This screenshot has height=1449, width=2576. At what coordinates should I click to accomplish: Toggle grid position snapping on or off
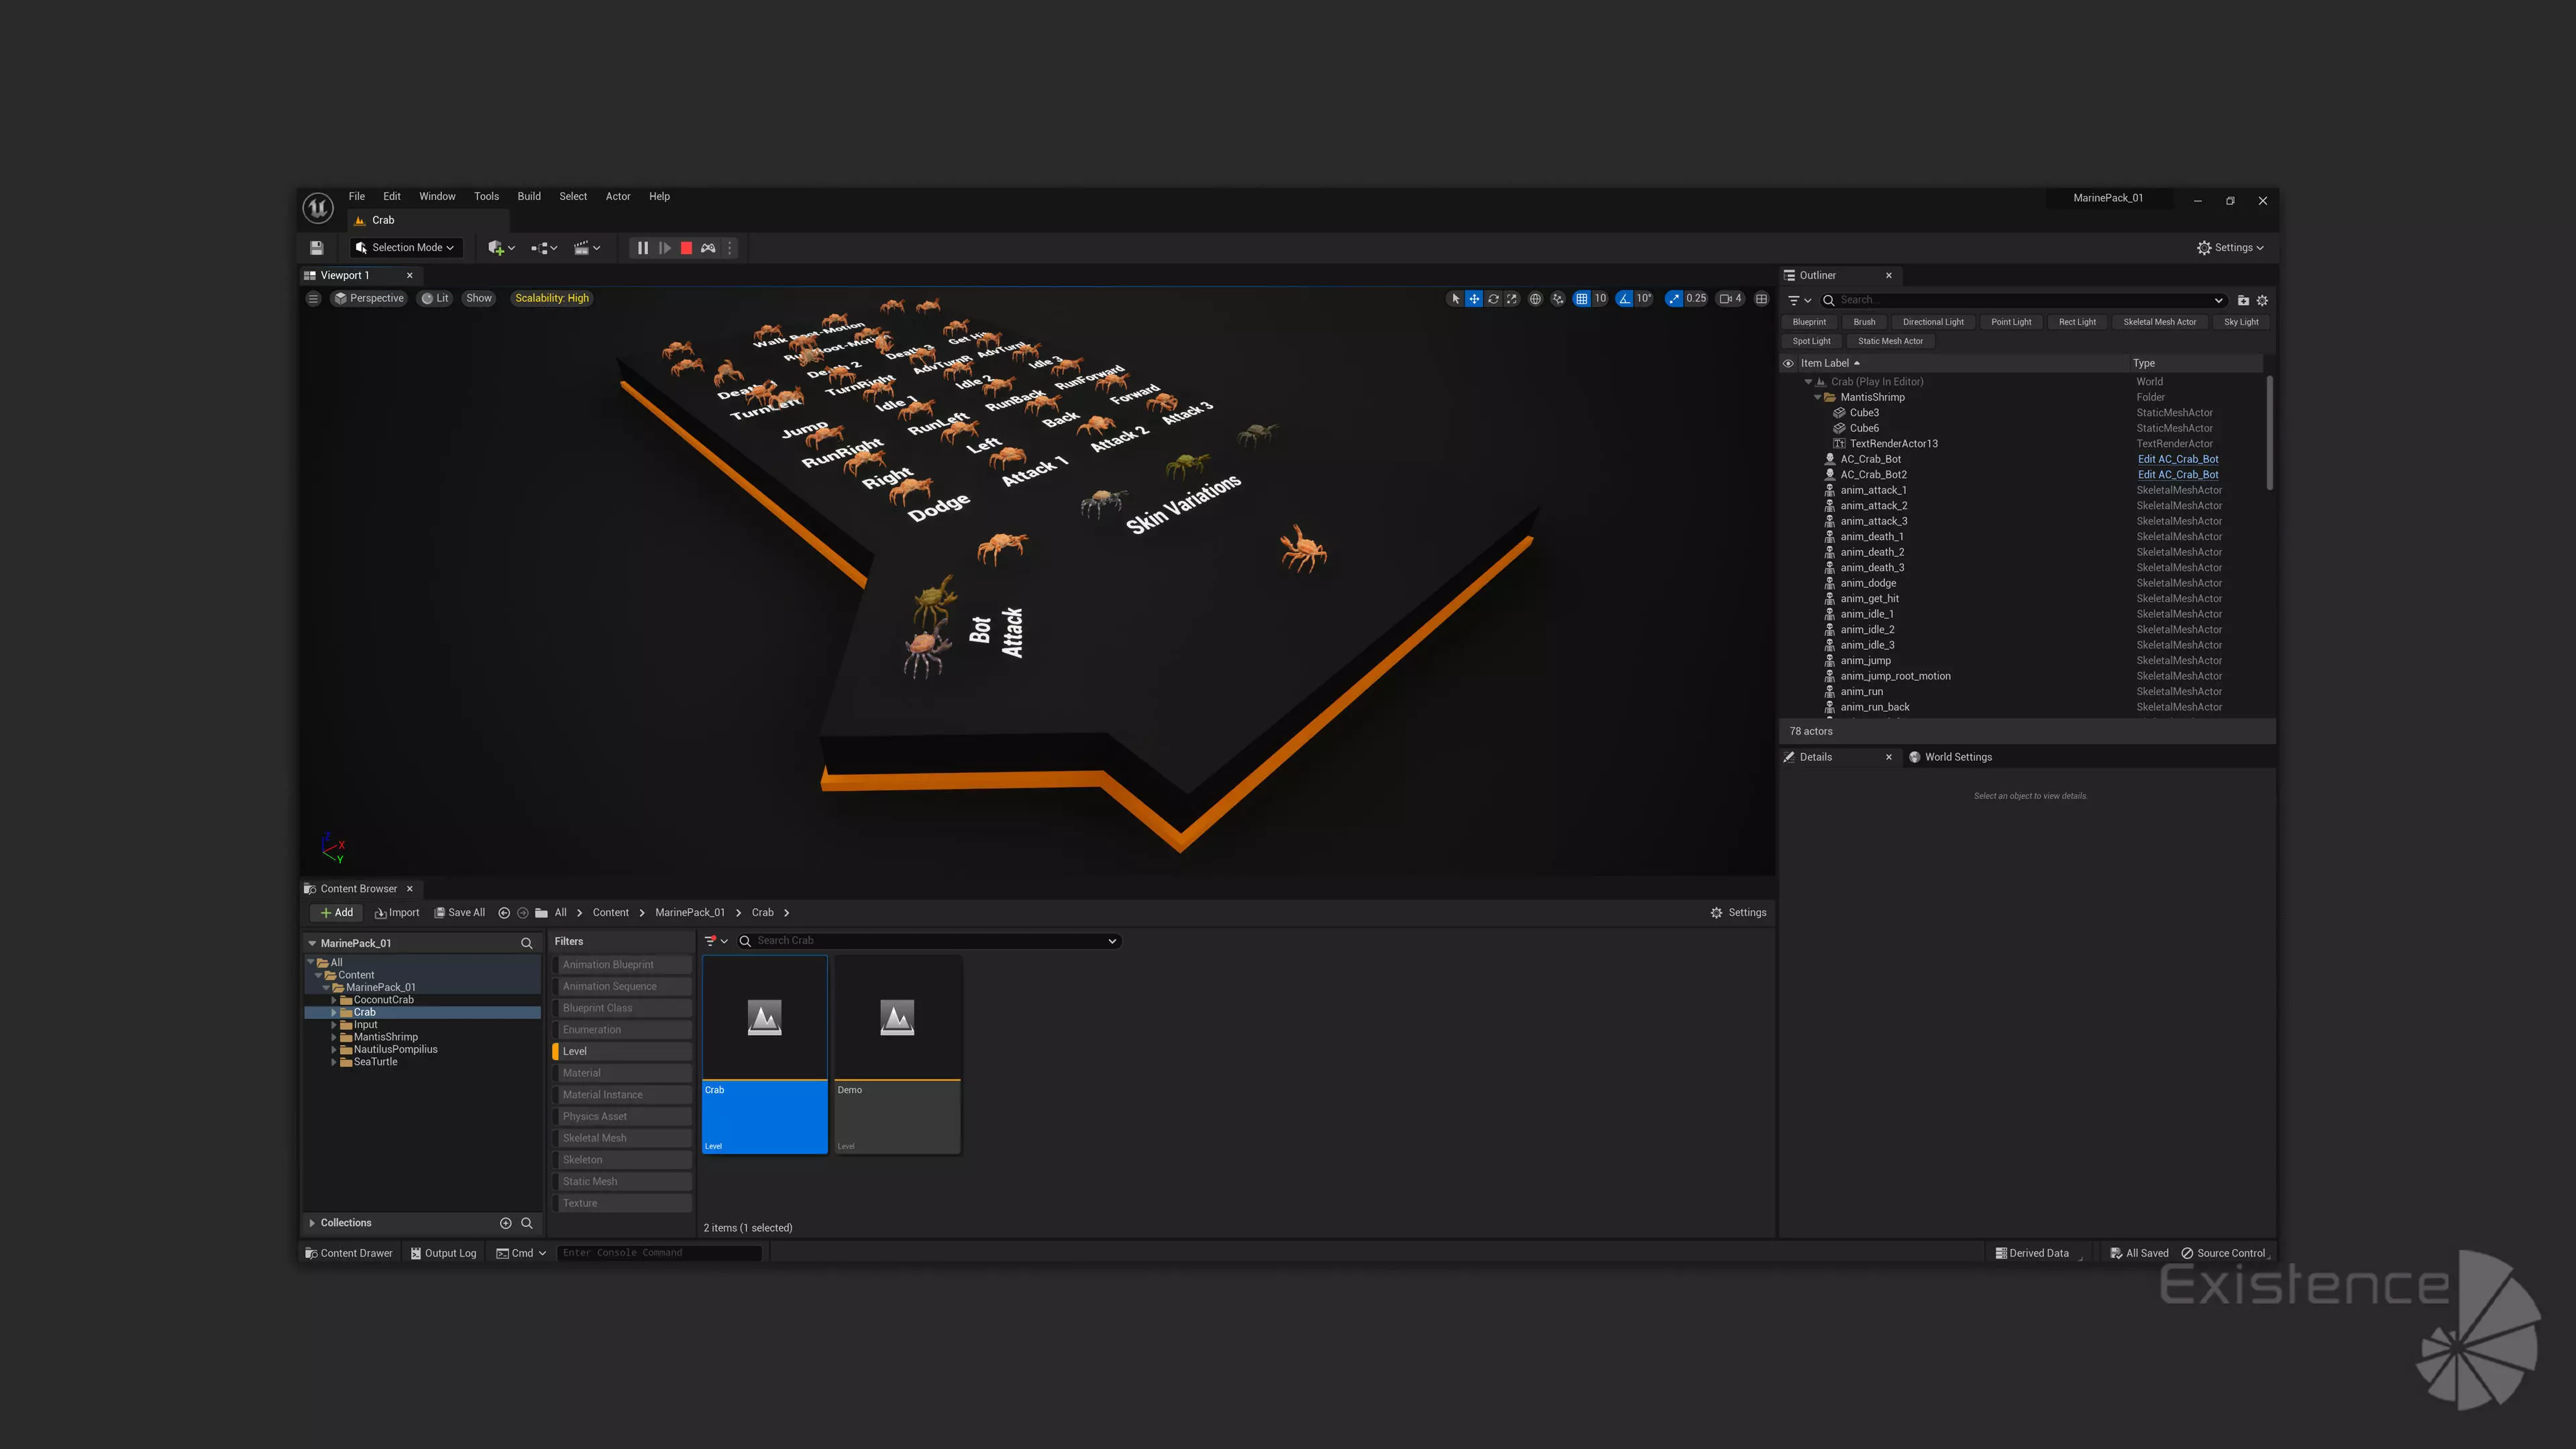point(1581,299)
